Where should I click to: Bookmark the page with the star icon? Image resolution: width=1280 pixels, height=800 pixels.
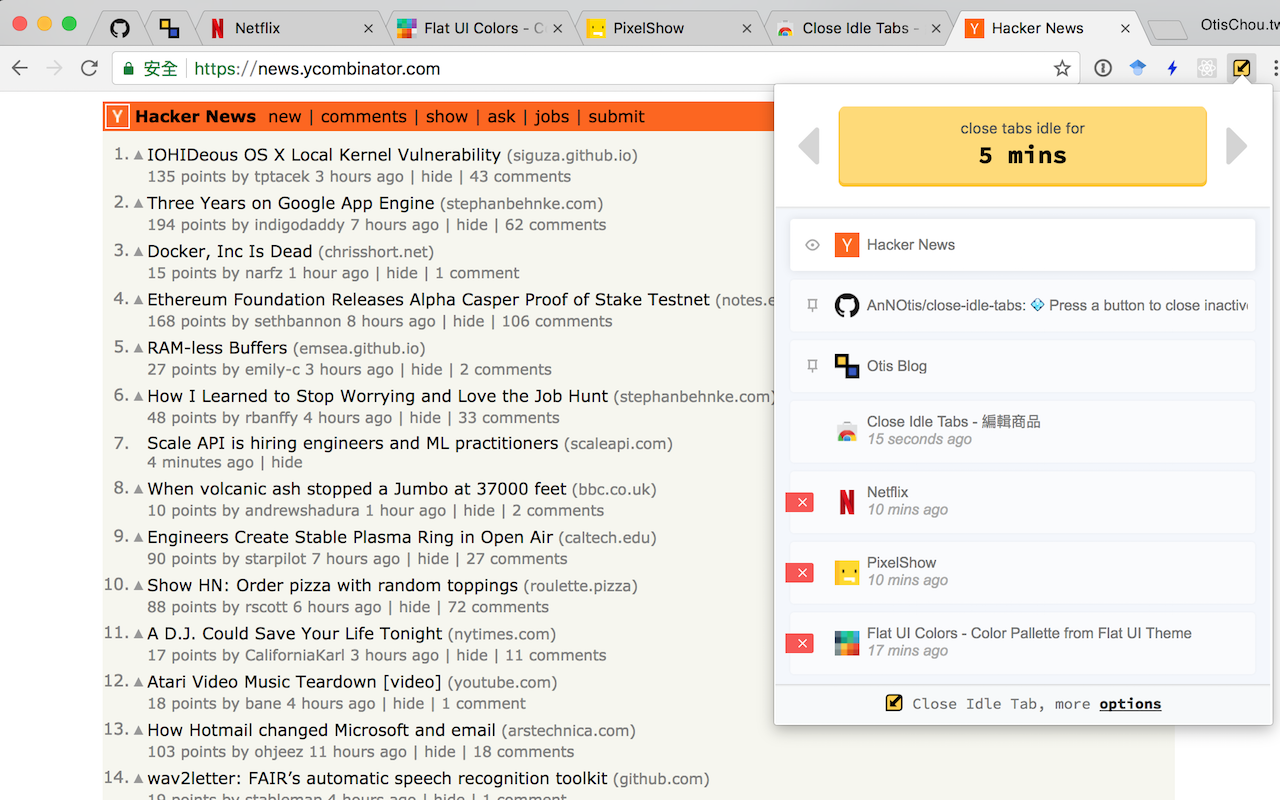[1062, 68]
